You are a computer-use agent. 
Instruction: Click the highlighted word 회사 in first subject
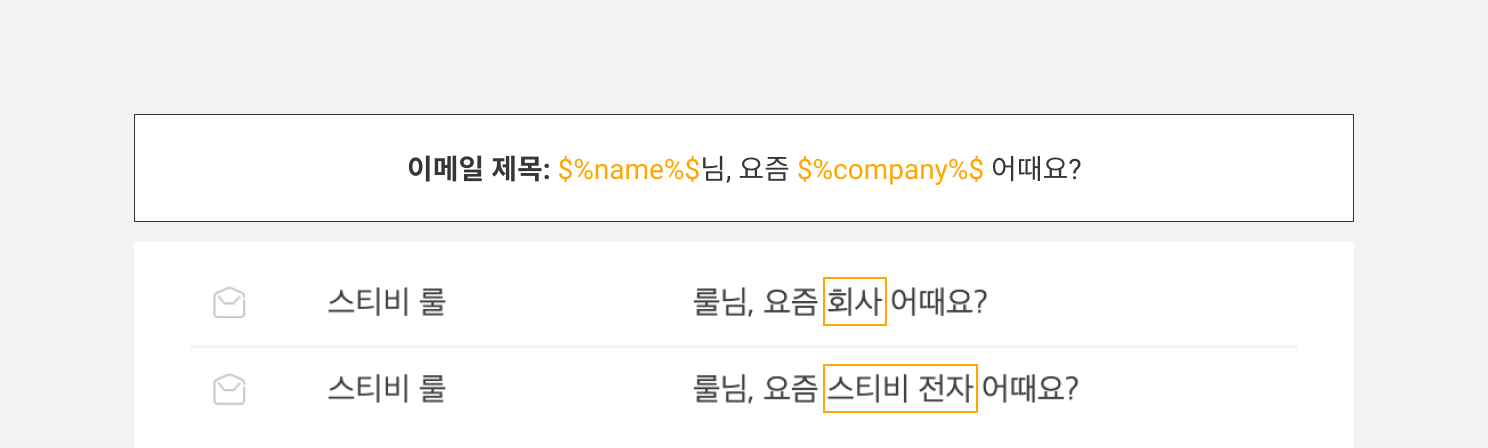855,302
